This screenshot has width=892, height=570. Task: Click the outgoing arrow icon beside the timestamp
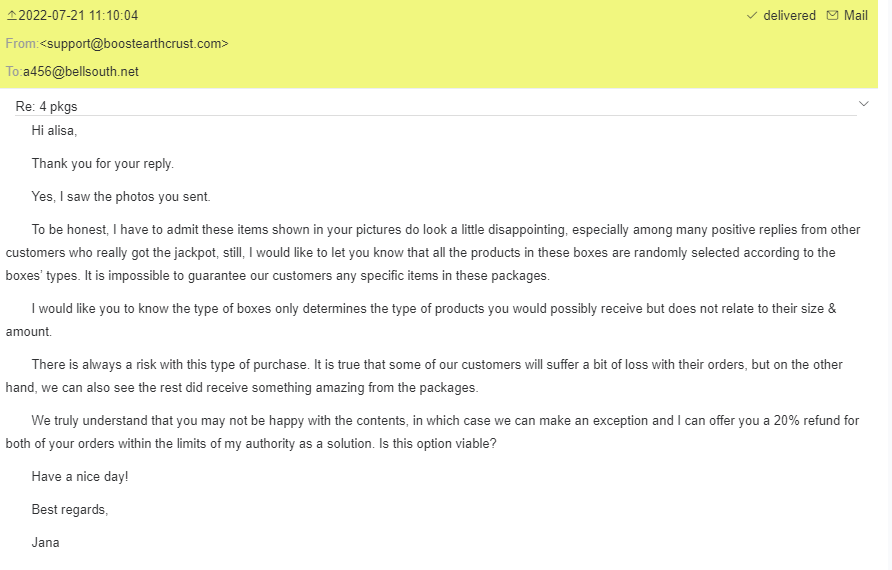pyautogui.click(x=11, y=16)
